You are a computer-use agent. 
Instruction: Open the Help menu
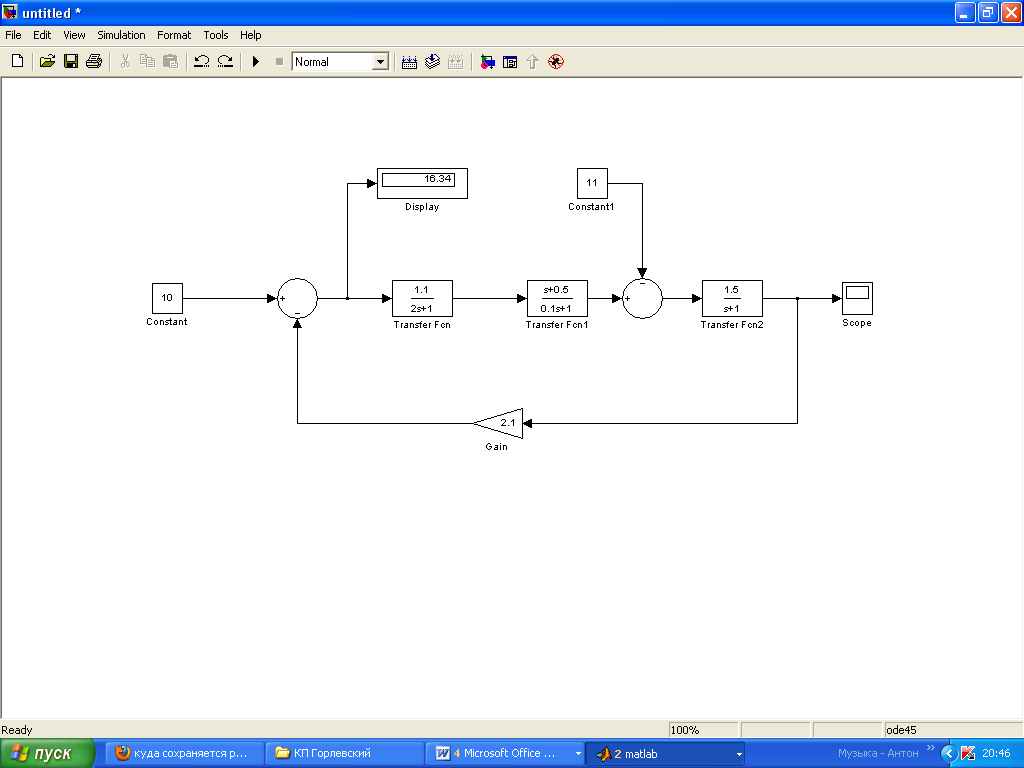pos(250,35)
